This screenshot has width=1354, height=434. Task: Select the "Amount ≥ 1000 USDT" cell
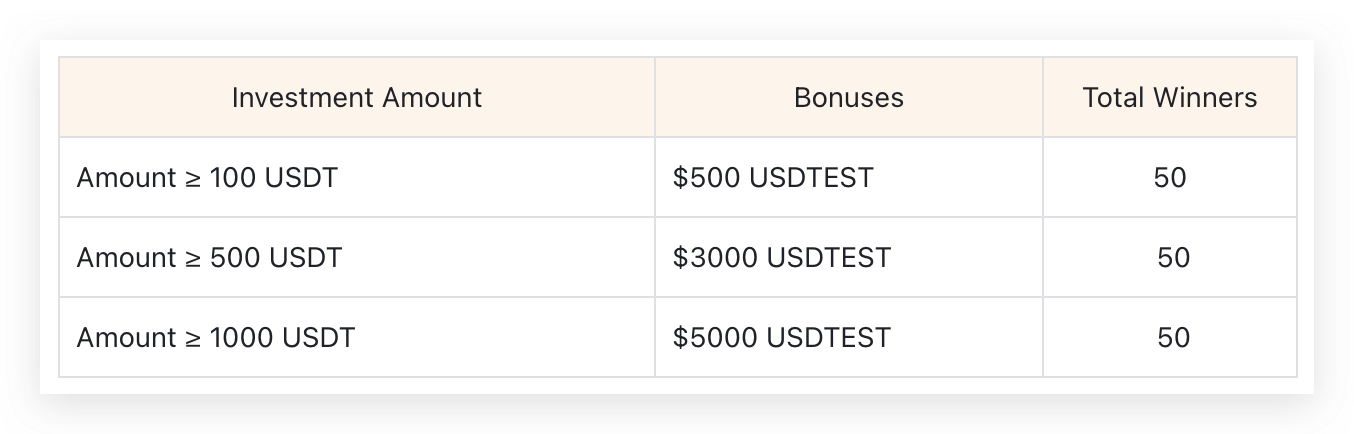215,338
